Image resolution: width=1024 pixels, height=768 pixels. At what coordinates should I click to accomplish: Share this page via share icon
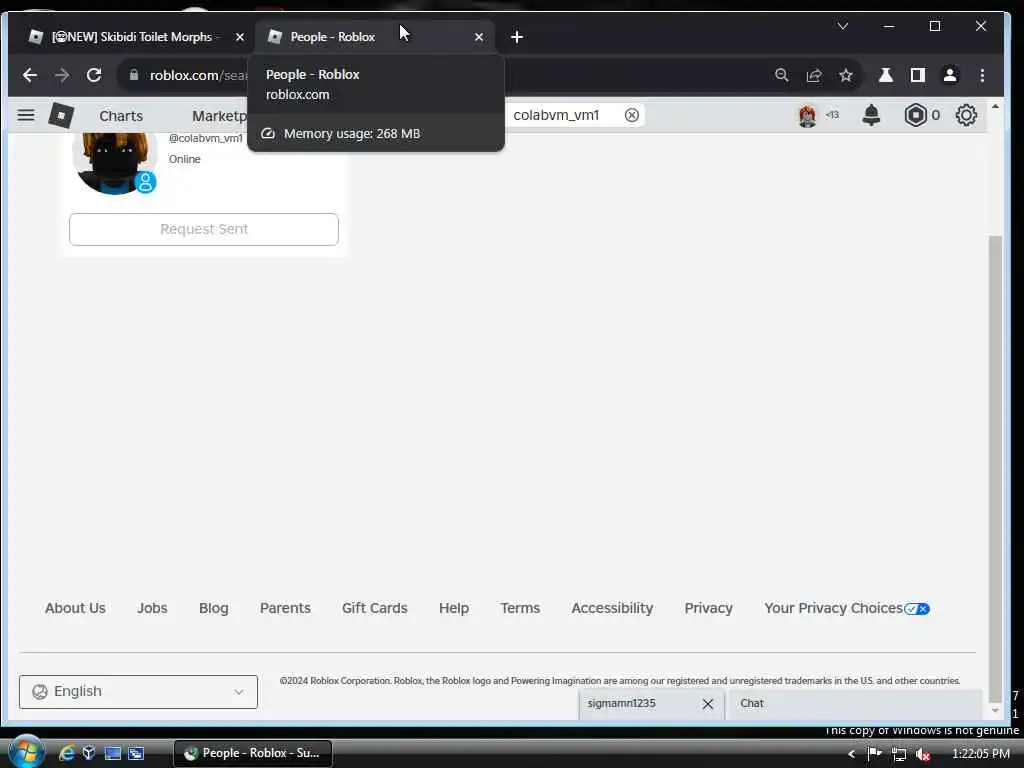[x=814, y=75]
